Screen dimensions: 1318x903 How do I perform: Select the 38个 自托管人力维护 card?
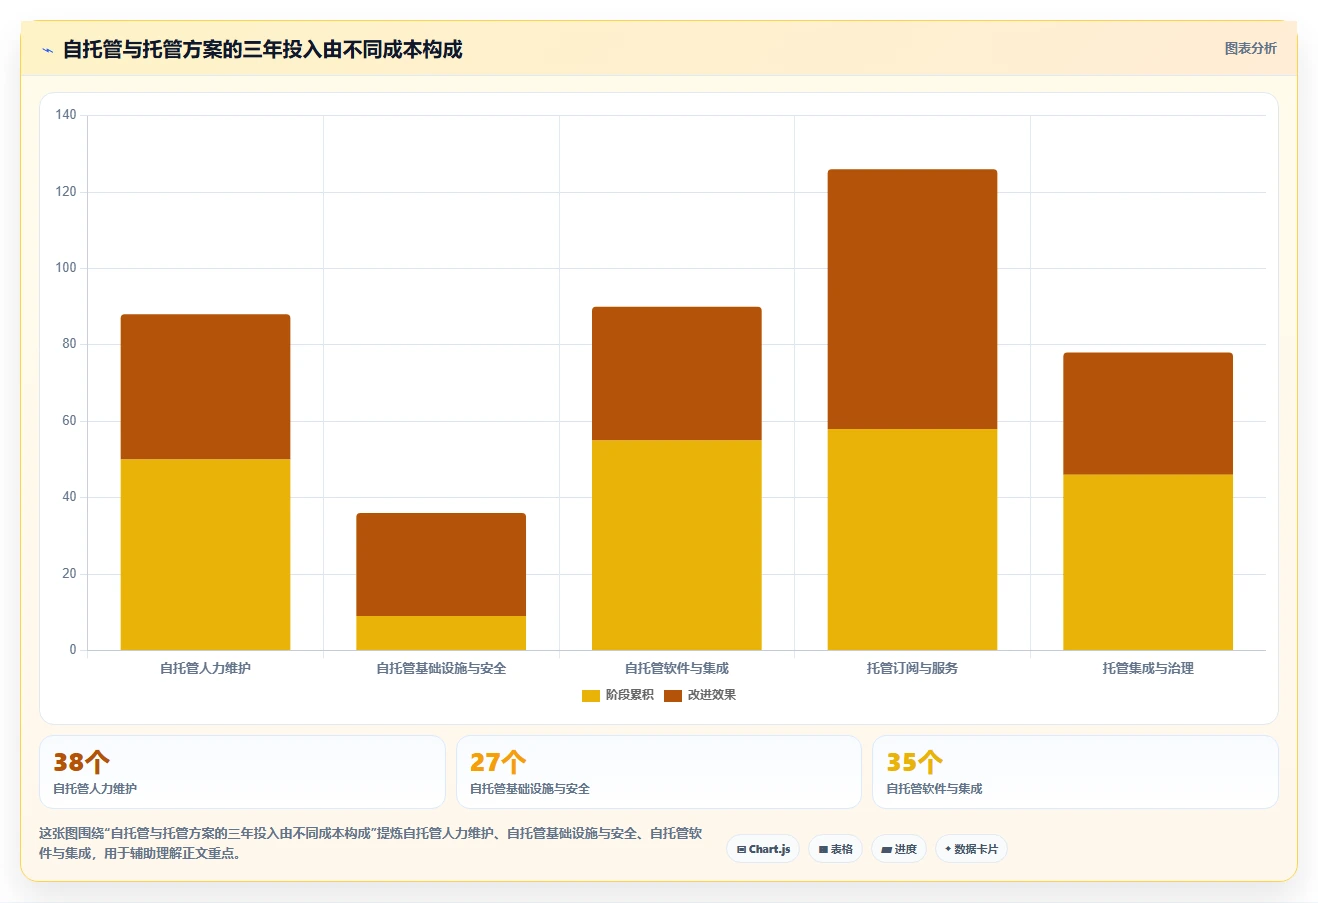pos(242,772)
